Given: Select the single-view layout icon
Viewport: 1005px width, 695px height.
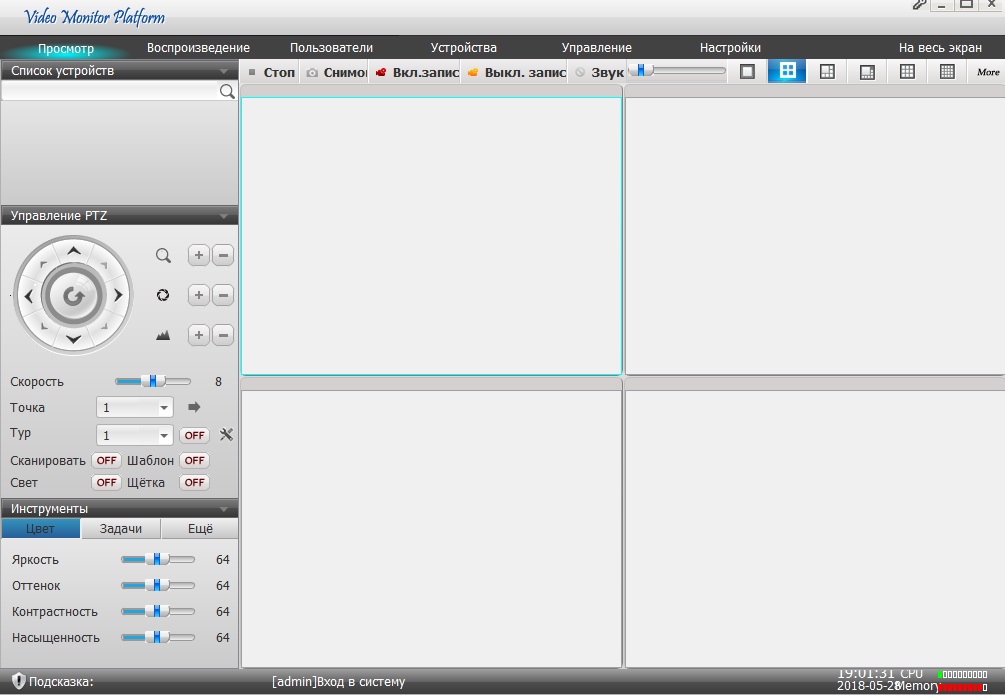Looking at the screenshot, I should click(747, 72).
